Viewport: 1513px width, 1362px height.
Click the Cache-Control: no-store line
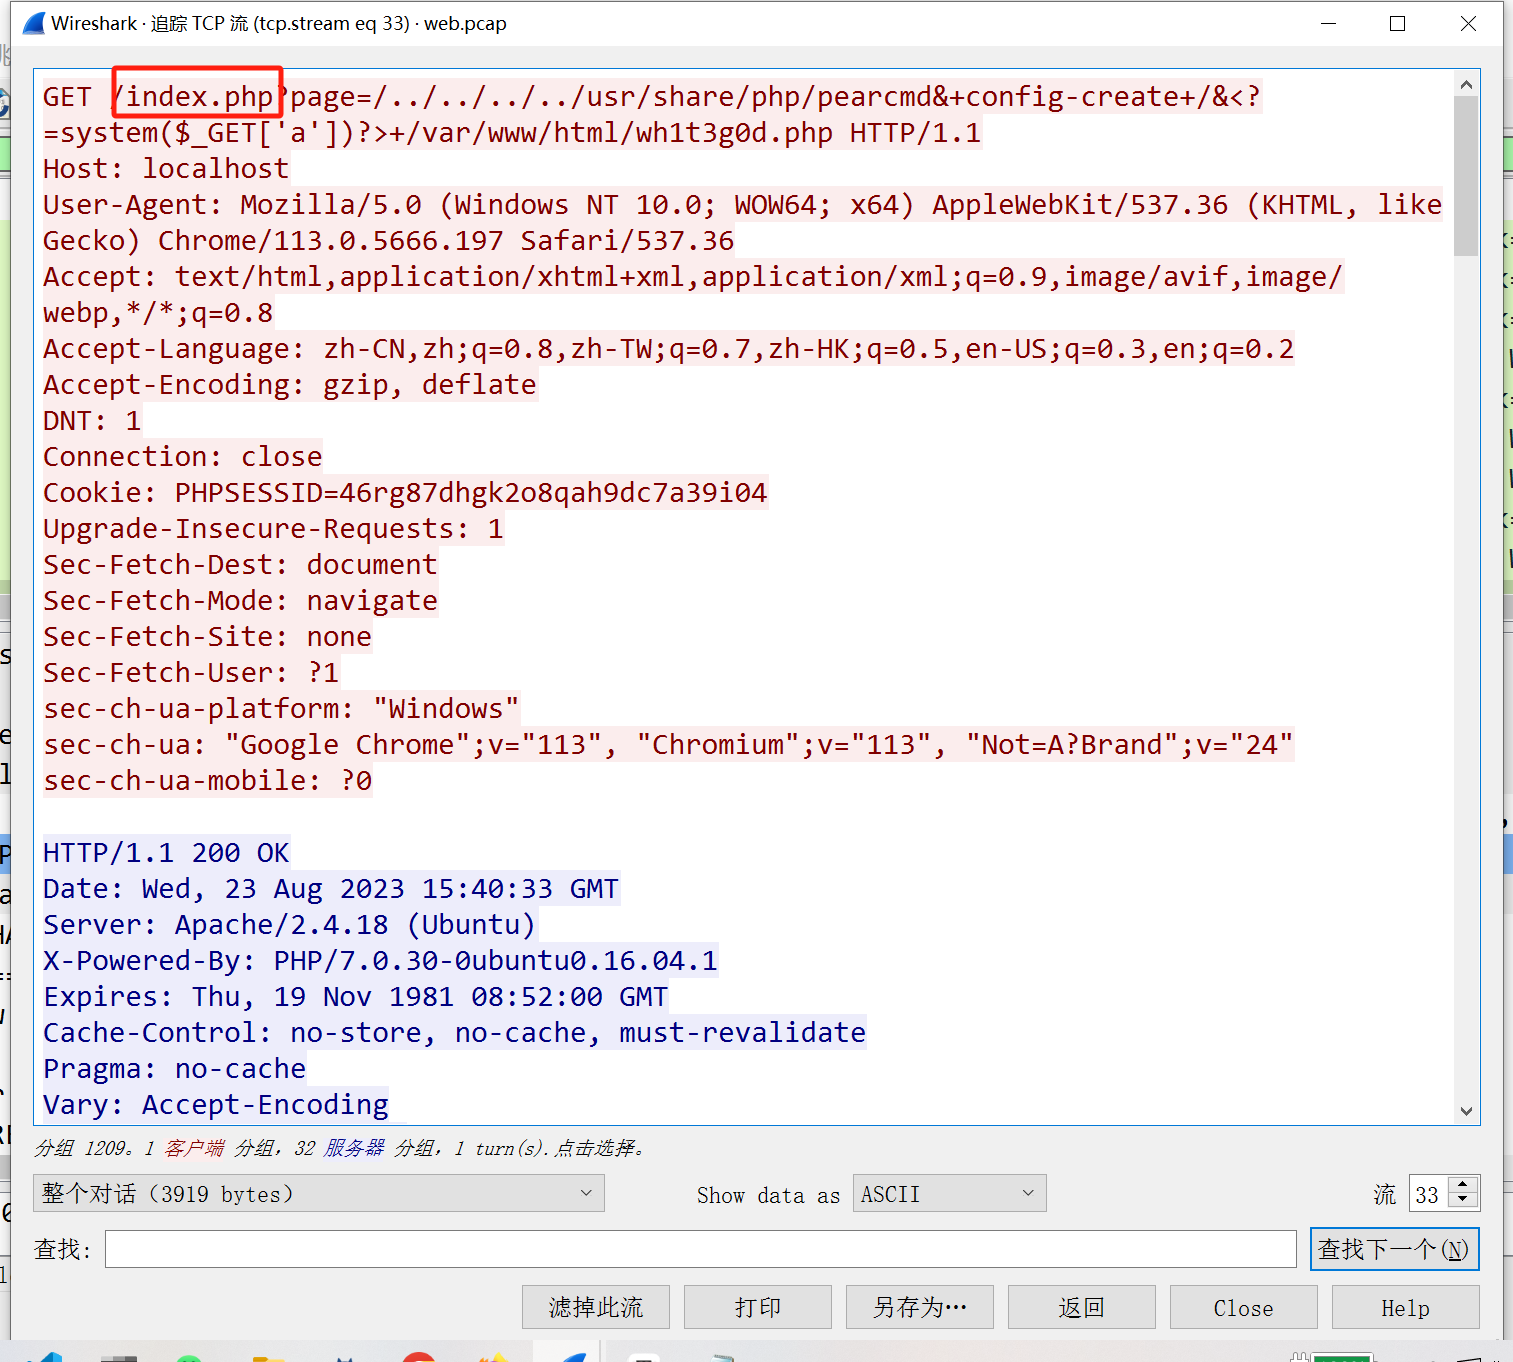pyautogui.click(x=454, y=1032)
